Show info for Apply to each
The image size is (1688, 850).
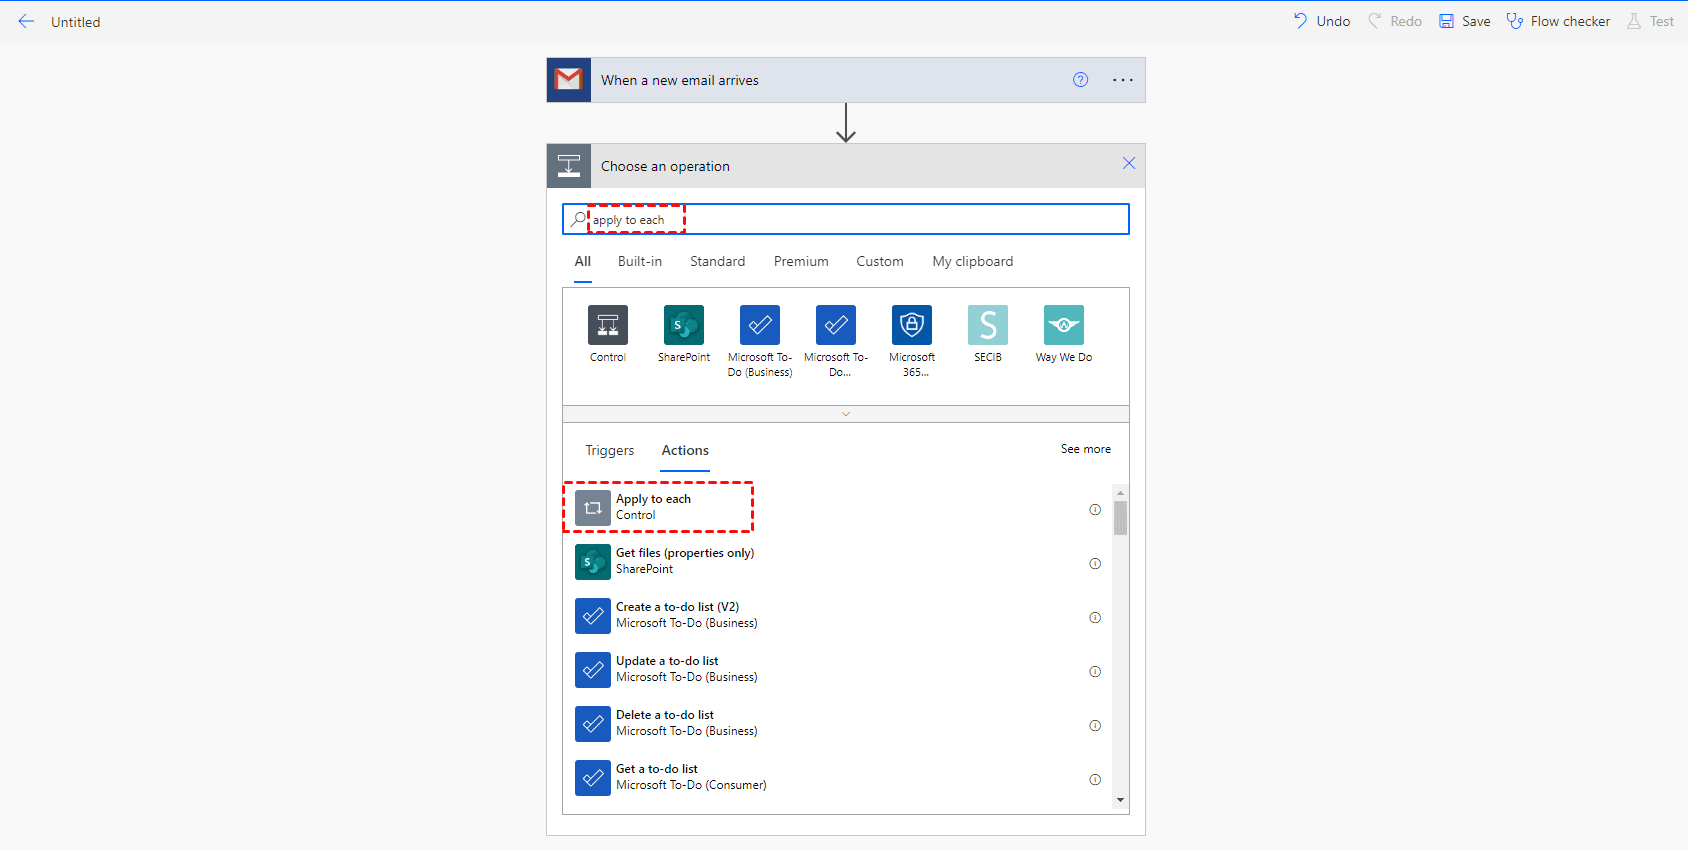pyautogui.click(x=1095, y=510)
